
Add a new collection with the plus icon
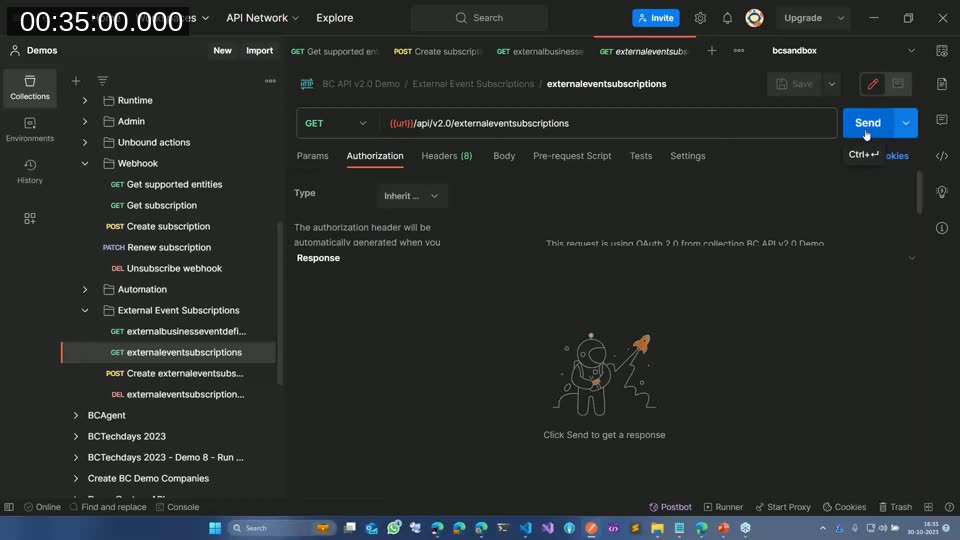(x=76, y=81)
